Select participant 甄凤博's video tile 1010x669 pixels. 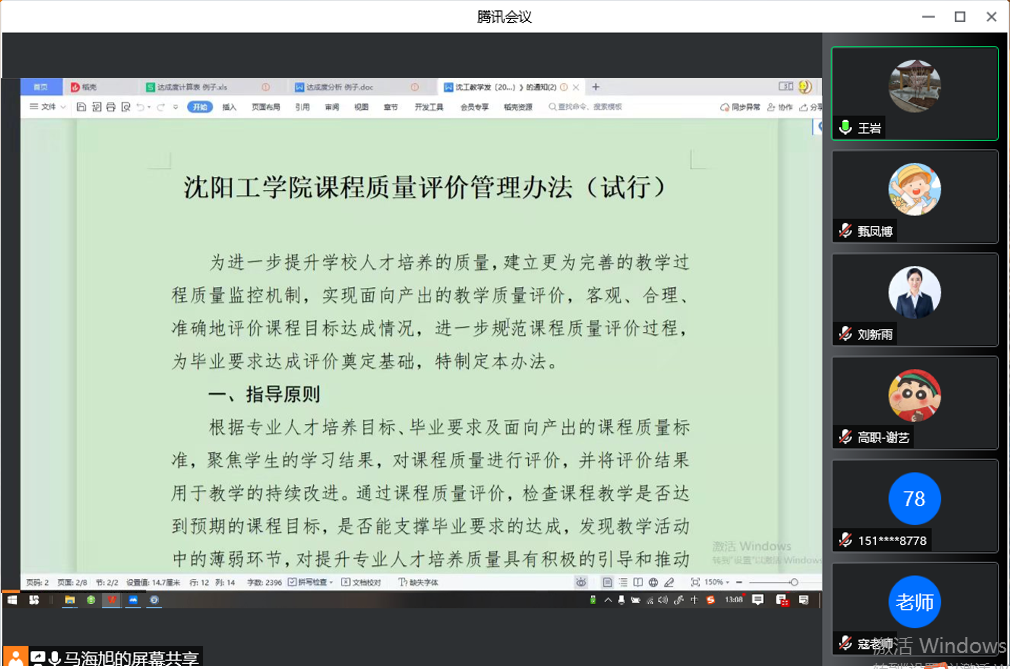(915, 196)
